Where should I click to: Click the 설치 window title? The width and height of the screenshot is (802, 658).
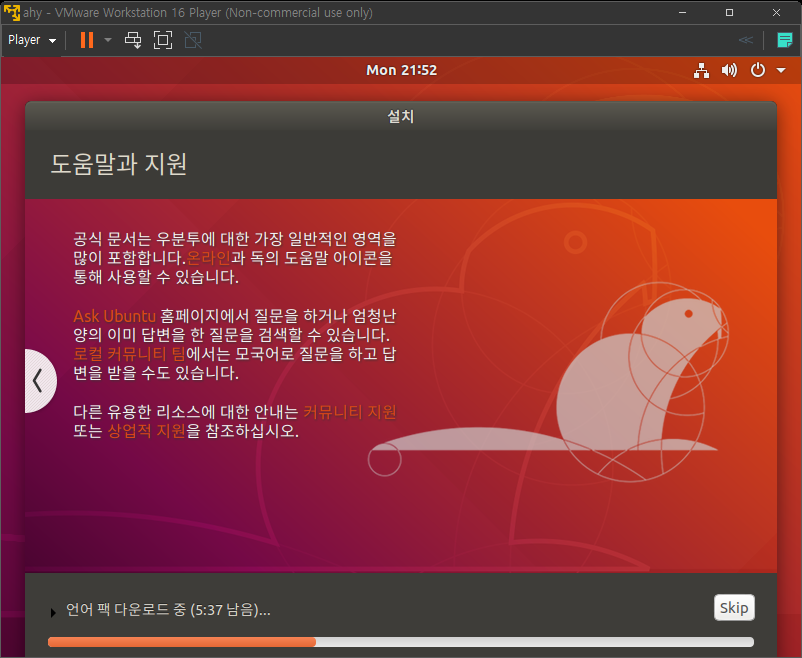tap(400, 116)
